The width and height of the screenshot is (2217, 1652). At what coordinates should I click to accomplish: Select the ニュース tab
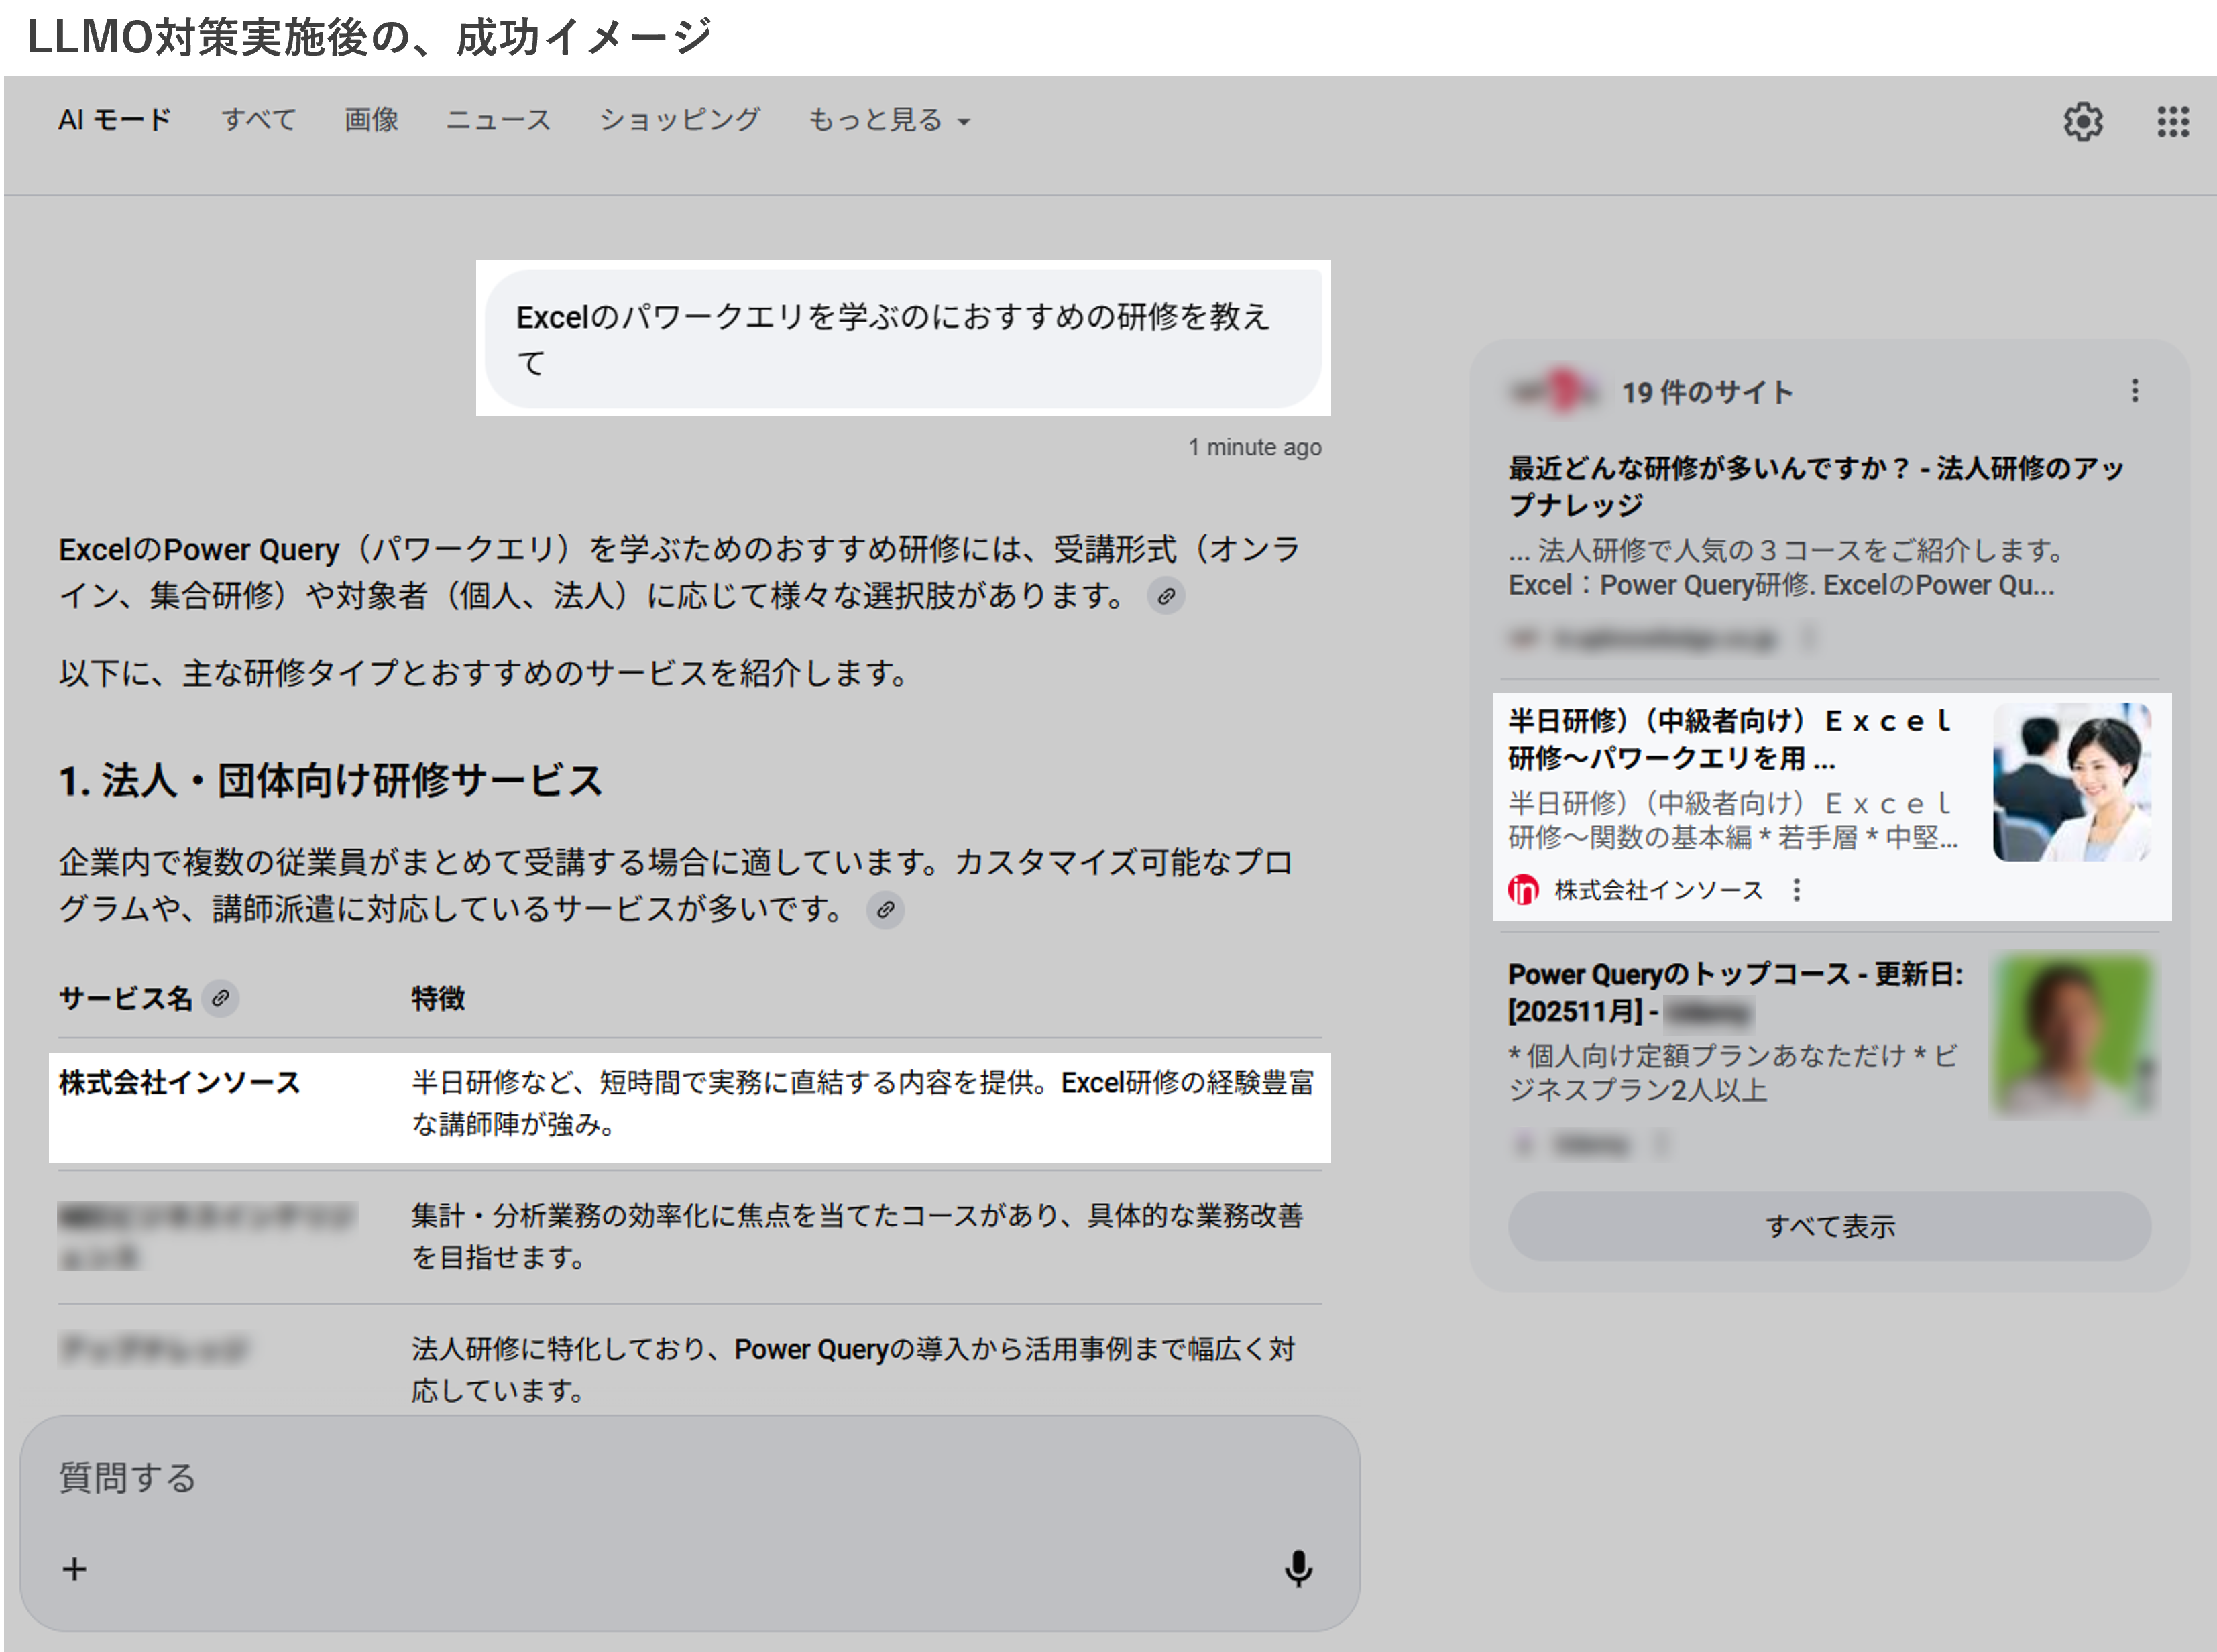click(x=498, y=121)
